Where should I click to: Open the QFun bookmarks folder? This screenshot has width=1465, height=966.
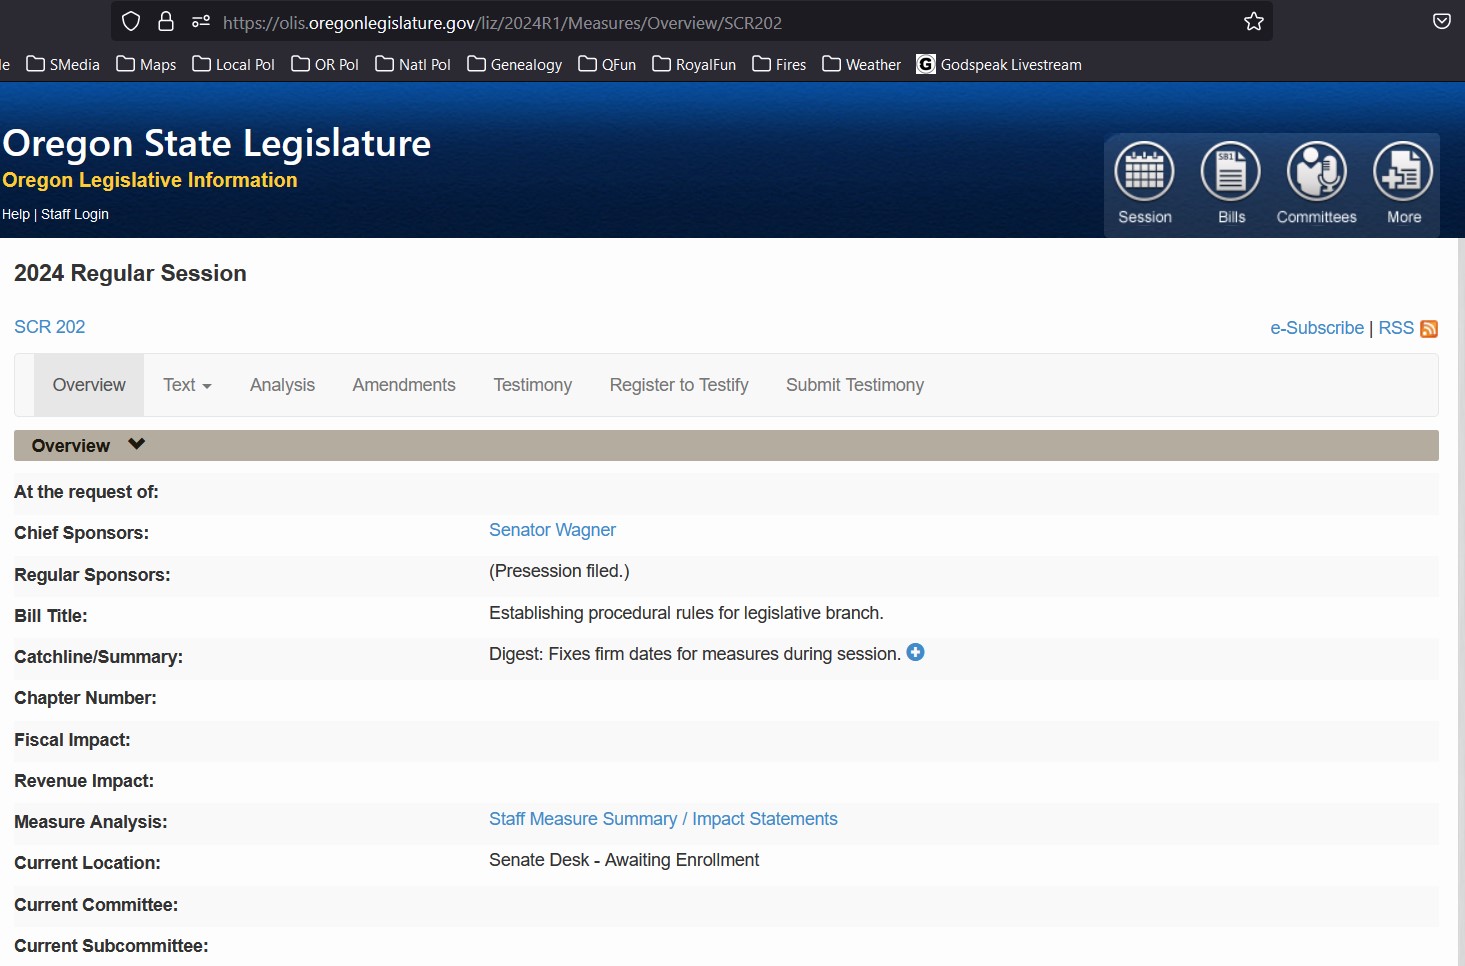[x=607, y=64]
